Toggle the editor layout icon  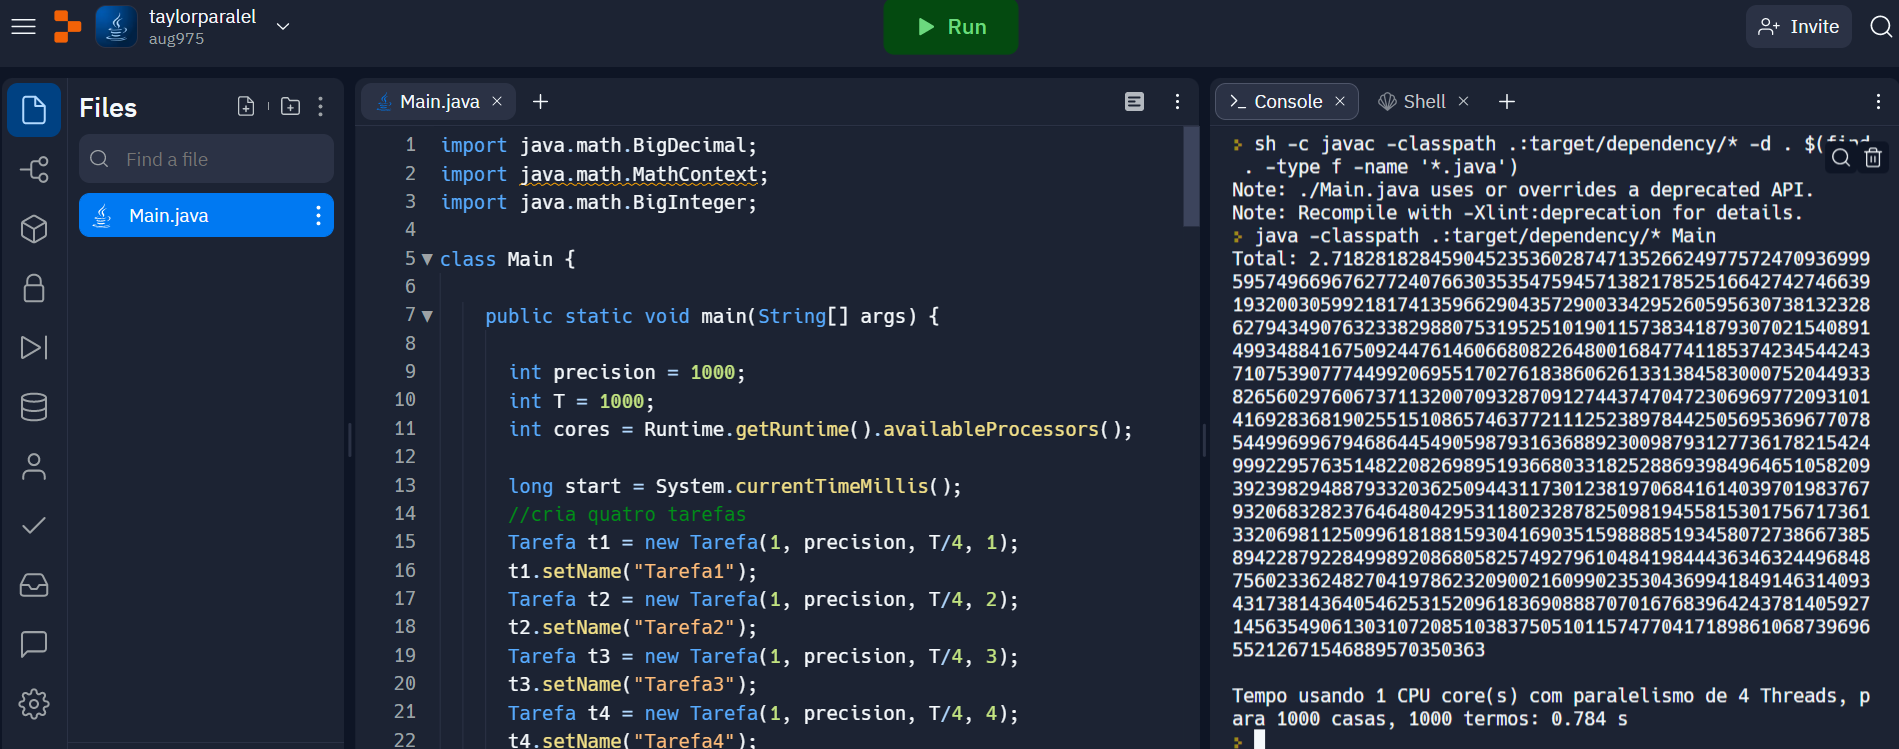coord(1134,101)
